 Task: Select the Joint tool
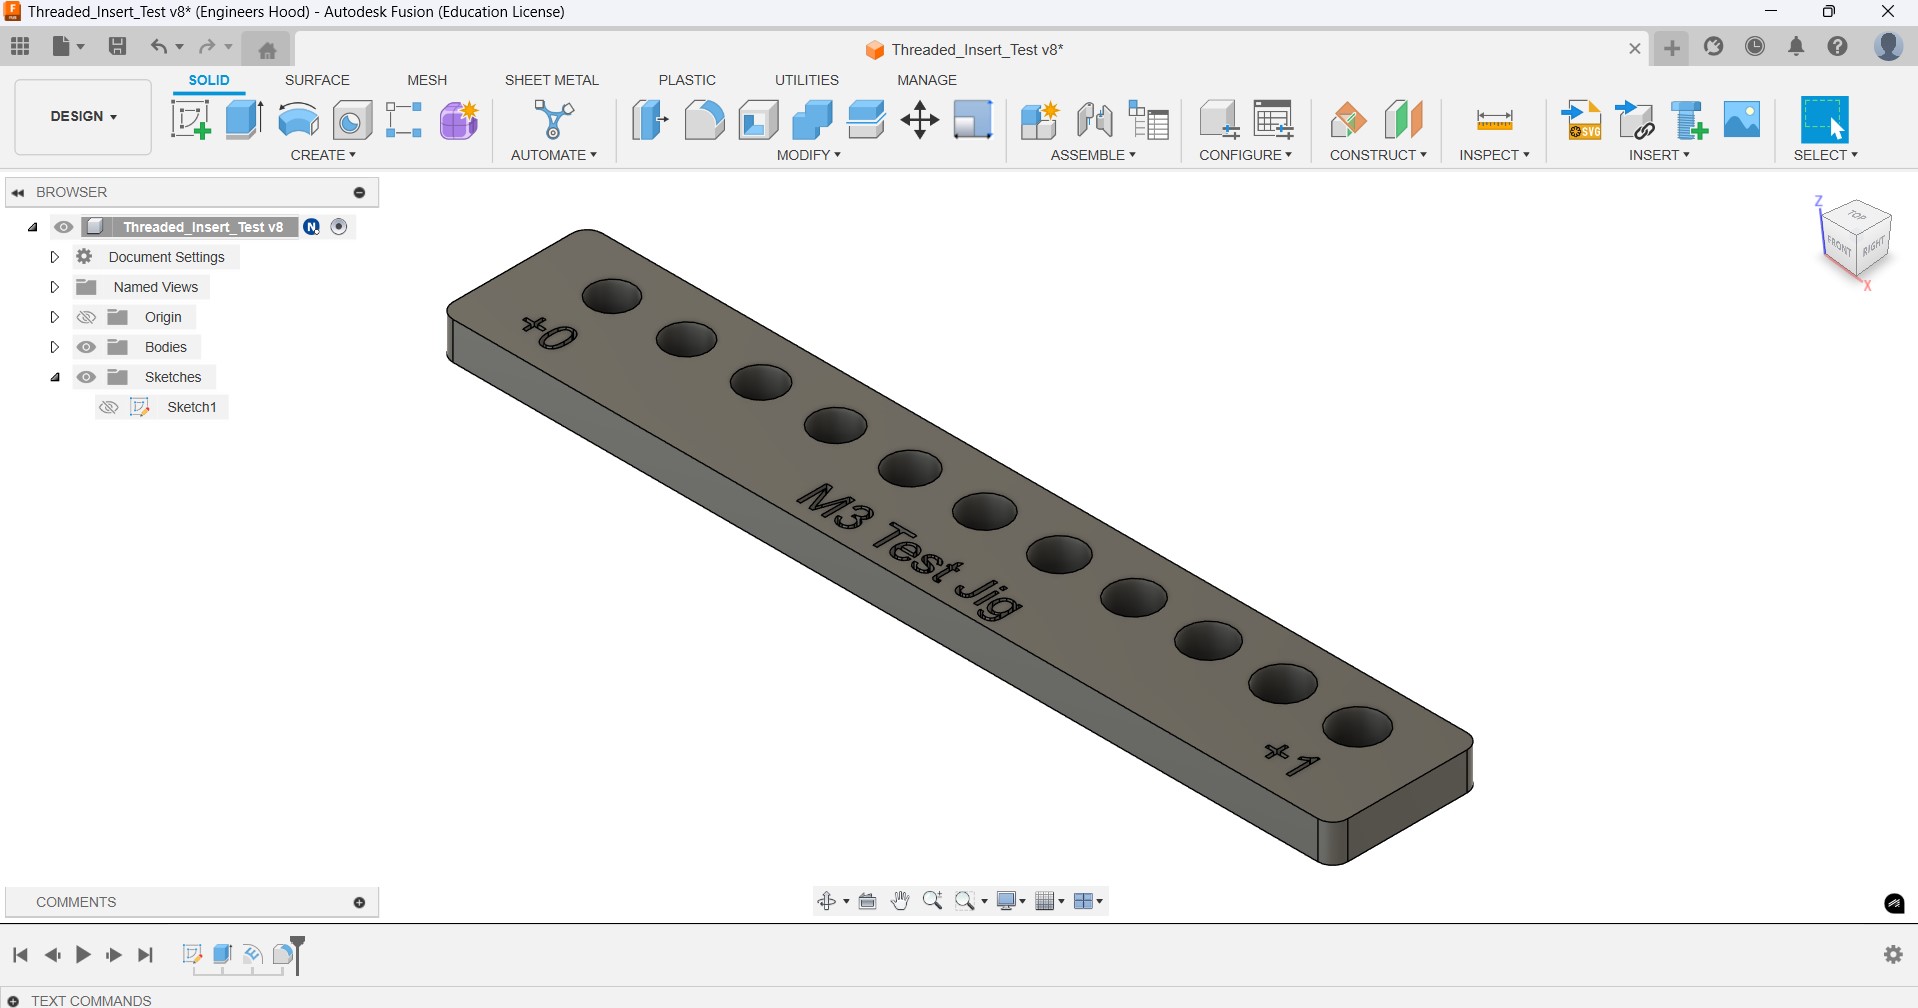click(x=1094, y=120)
